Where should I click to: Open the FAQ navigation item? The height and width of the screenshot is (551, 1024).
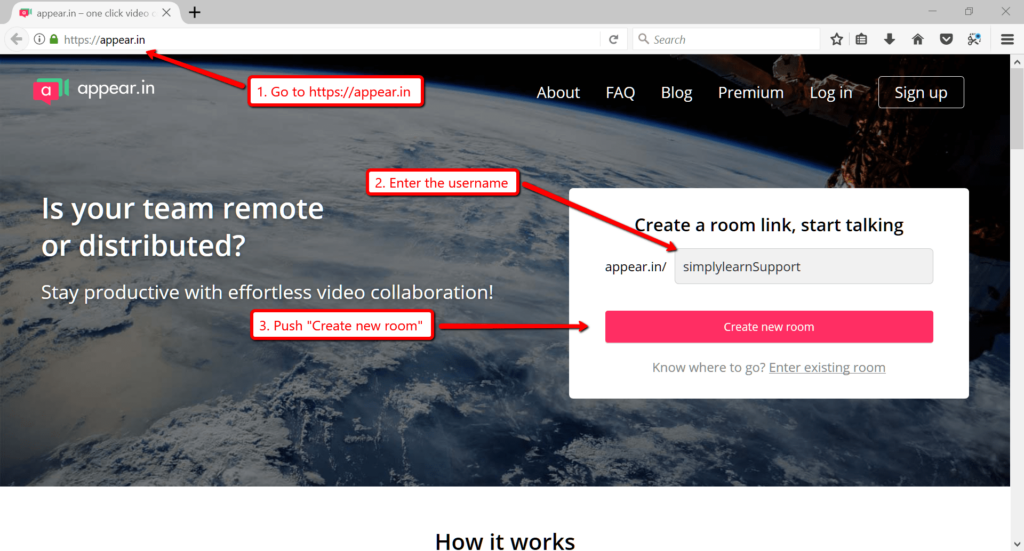620,92
